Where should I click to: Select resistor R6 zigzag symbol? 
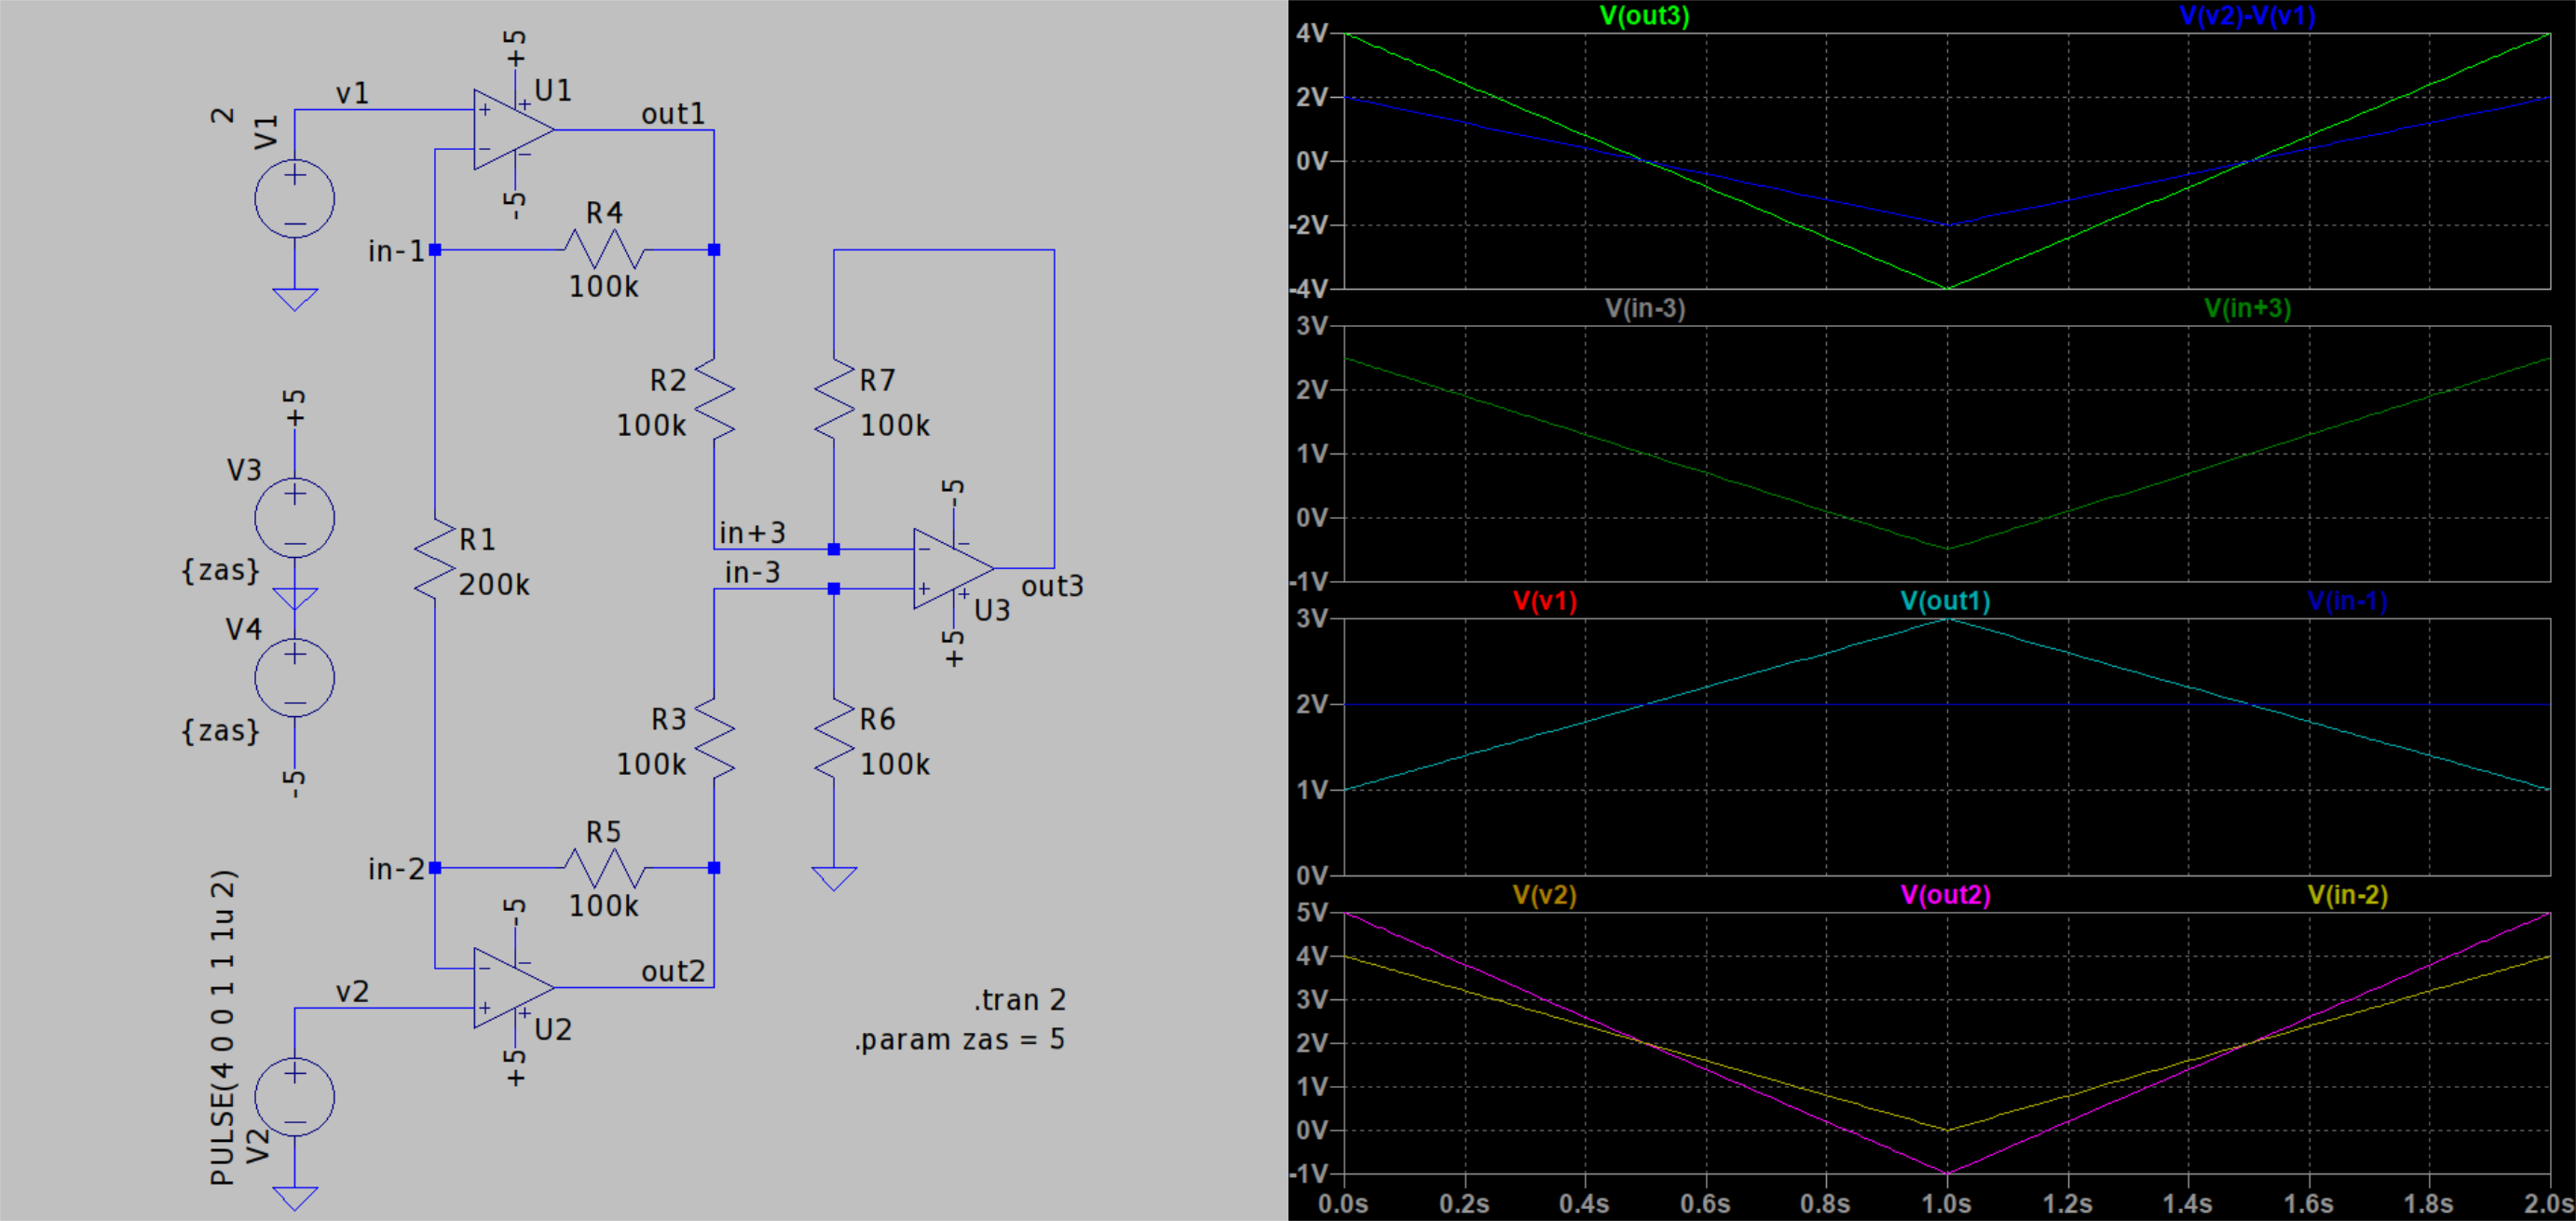834,739
